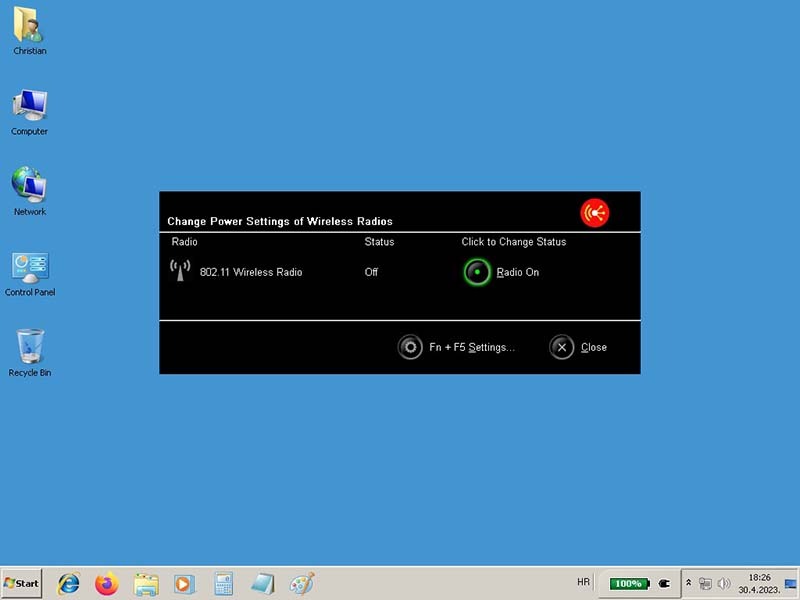Image resolution: width=800 pixels, height=600 pixels.
Task: Open the Recycle Bin
Action: pyautogui.click(x=29, y=350)
